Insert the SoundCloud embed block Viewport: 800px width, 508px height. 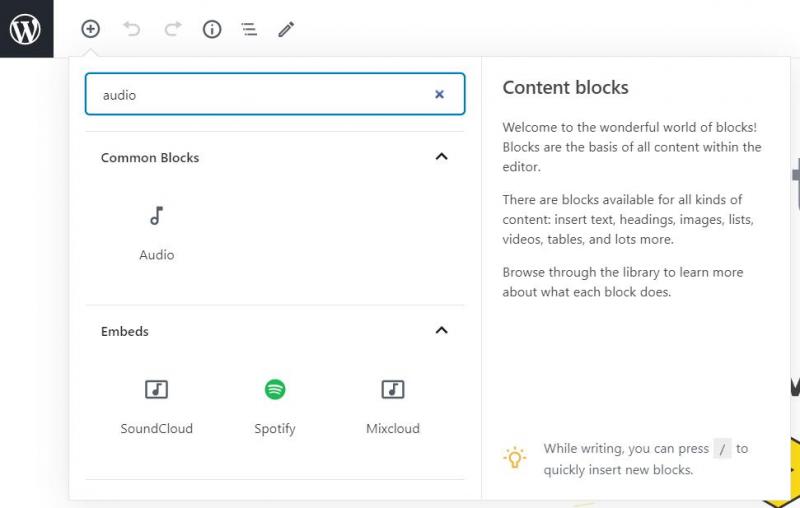tap(157, 406)
